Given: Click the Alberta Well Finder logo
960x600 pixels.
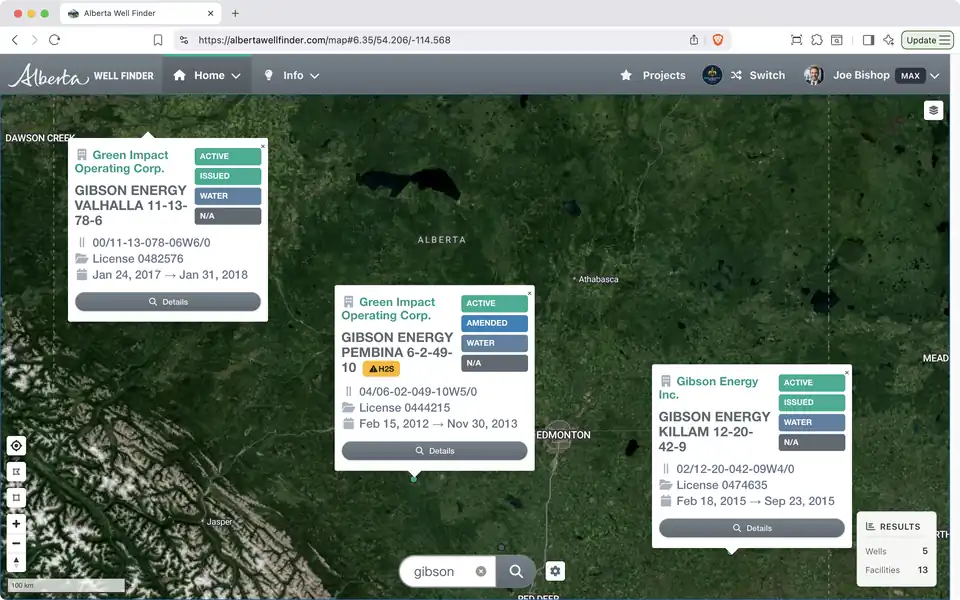Looking at the screenshot, I should point(81,75).
